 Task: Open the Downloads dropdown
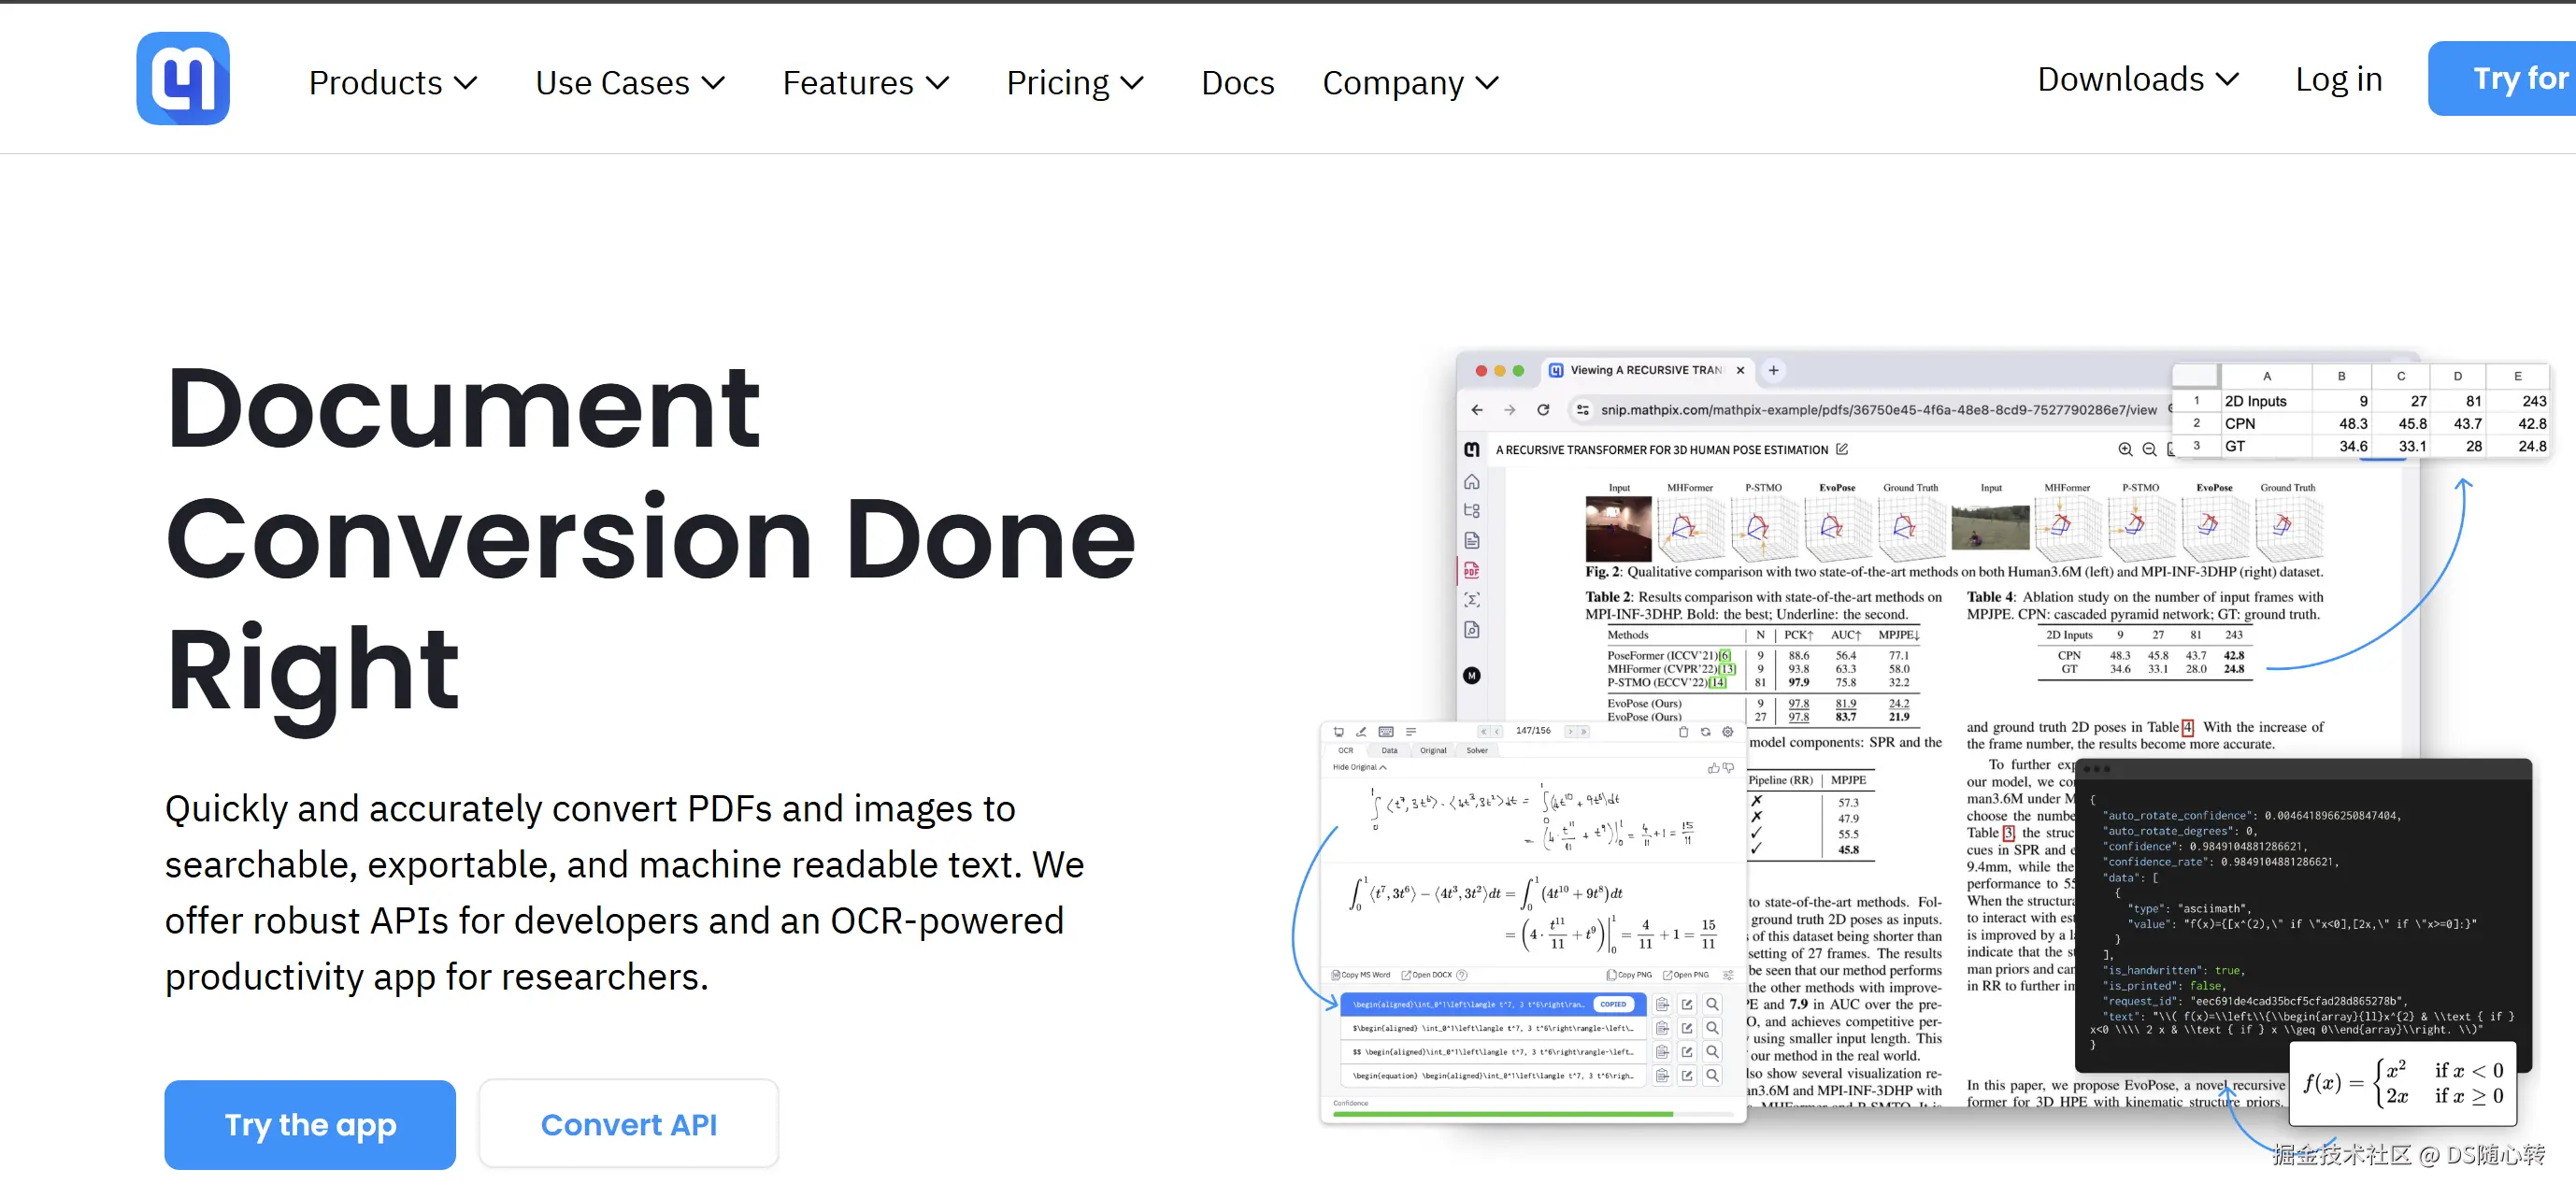[x=2137, y=79]
